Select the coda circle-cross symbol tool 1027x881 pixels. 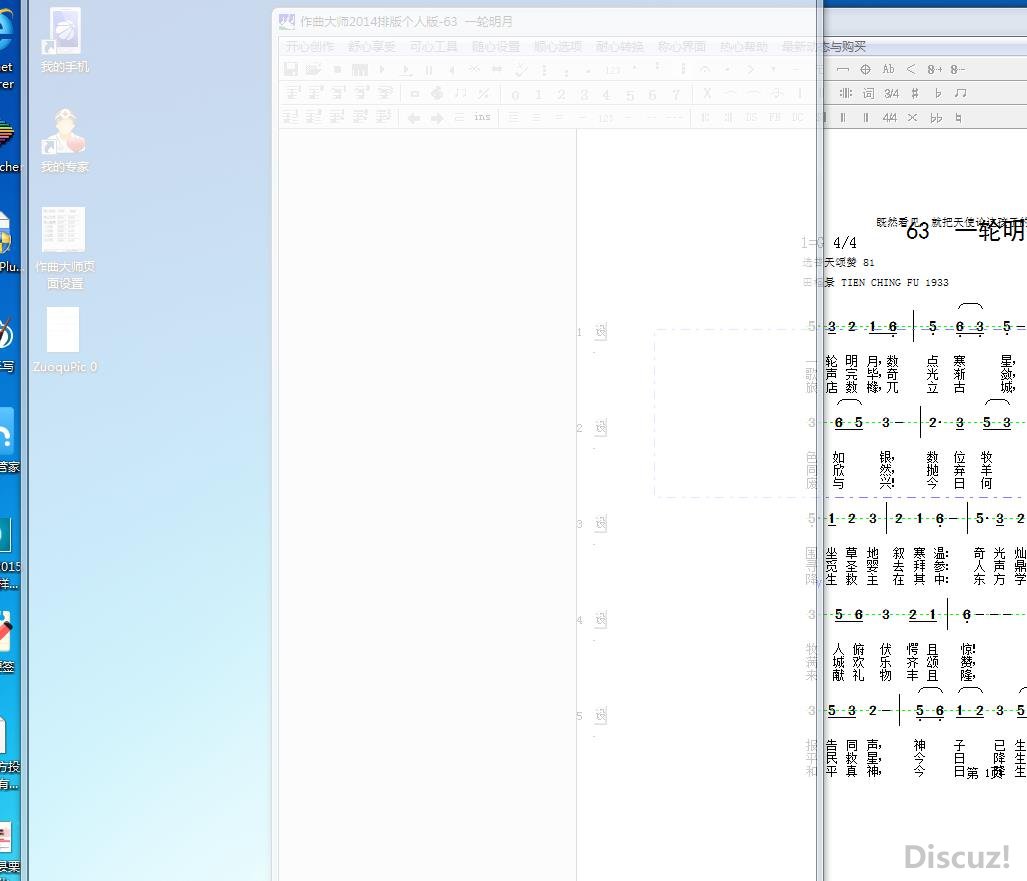pyautogui.click(x=865, y=69)
